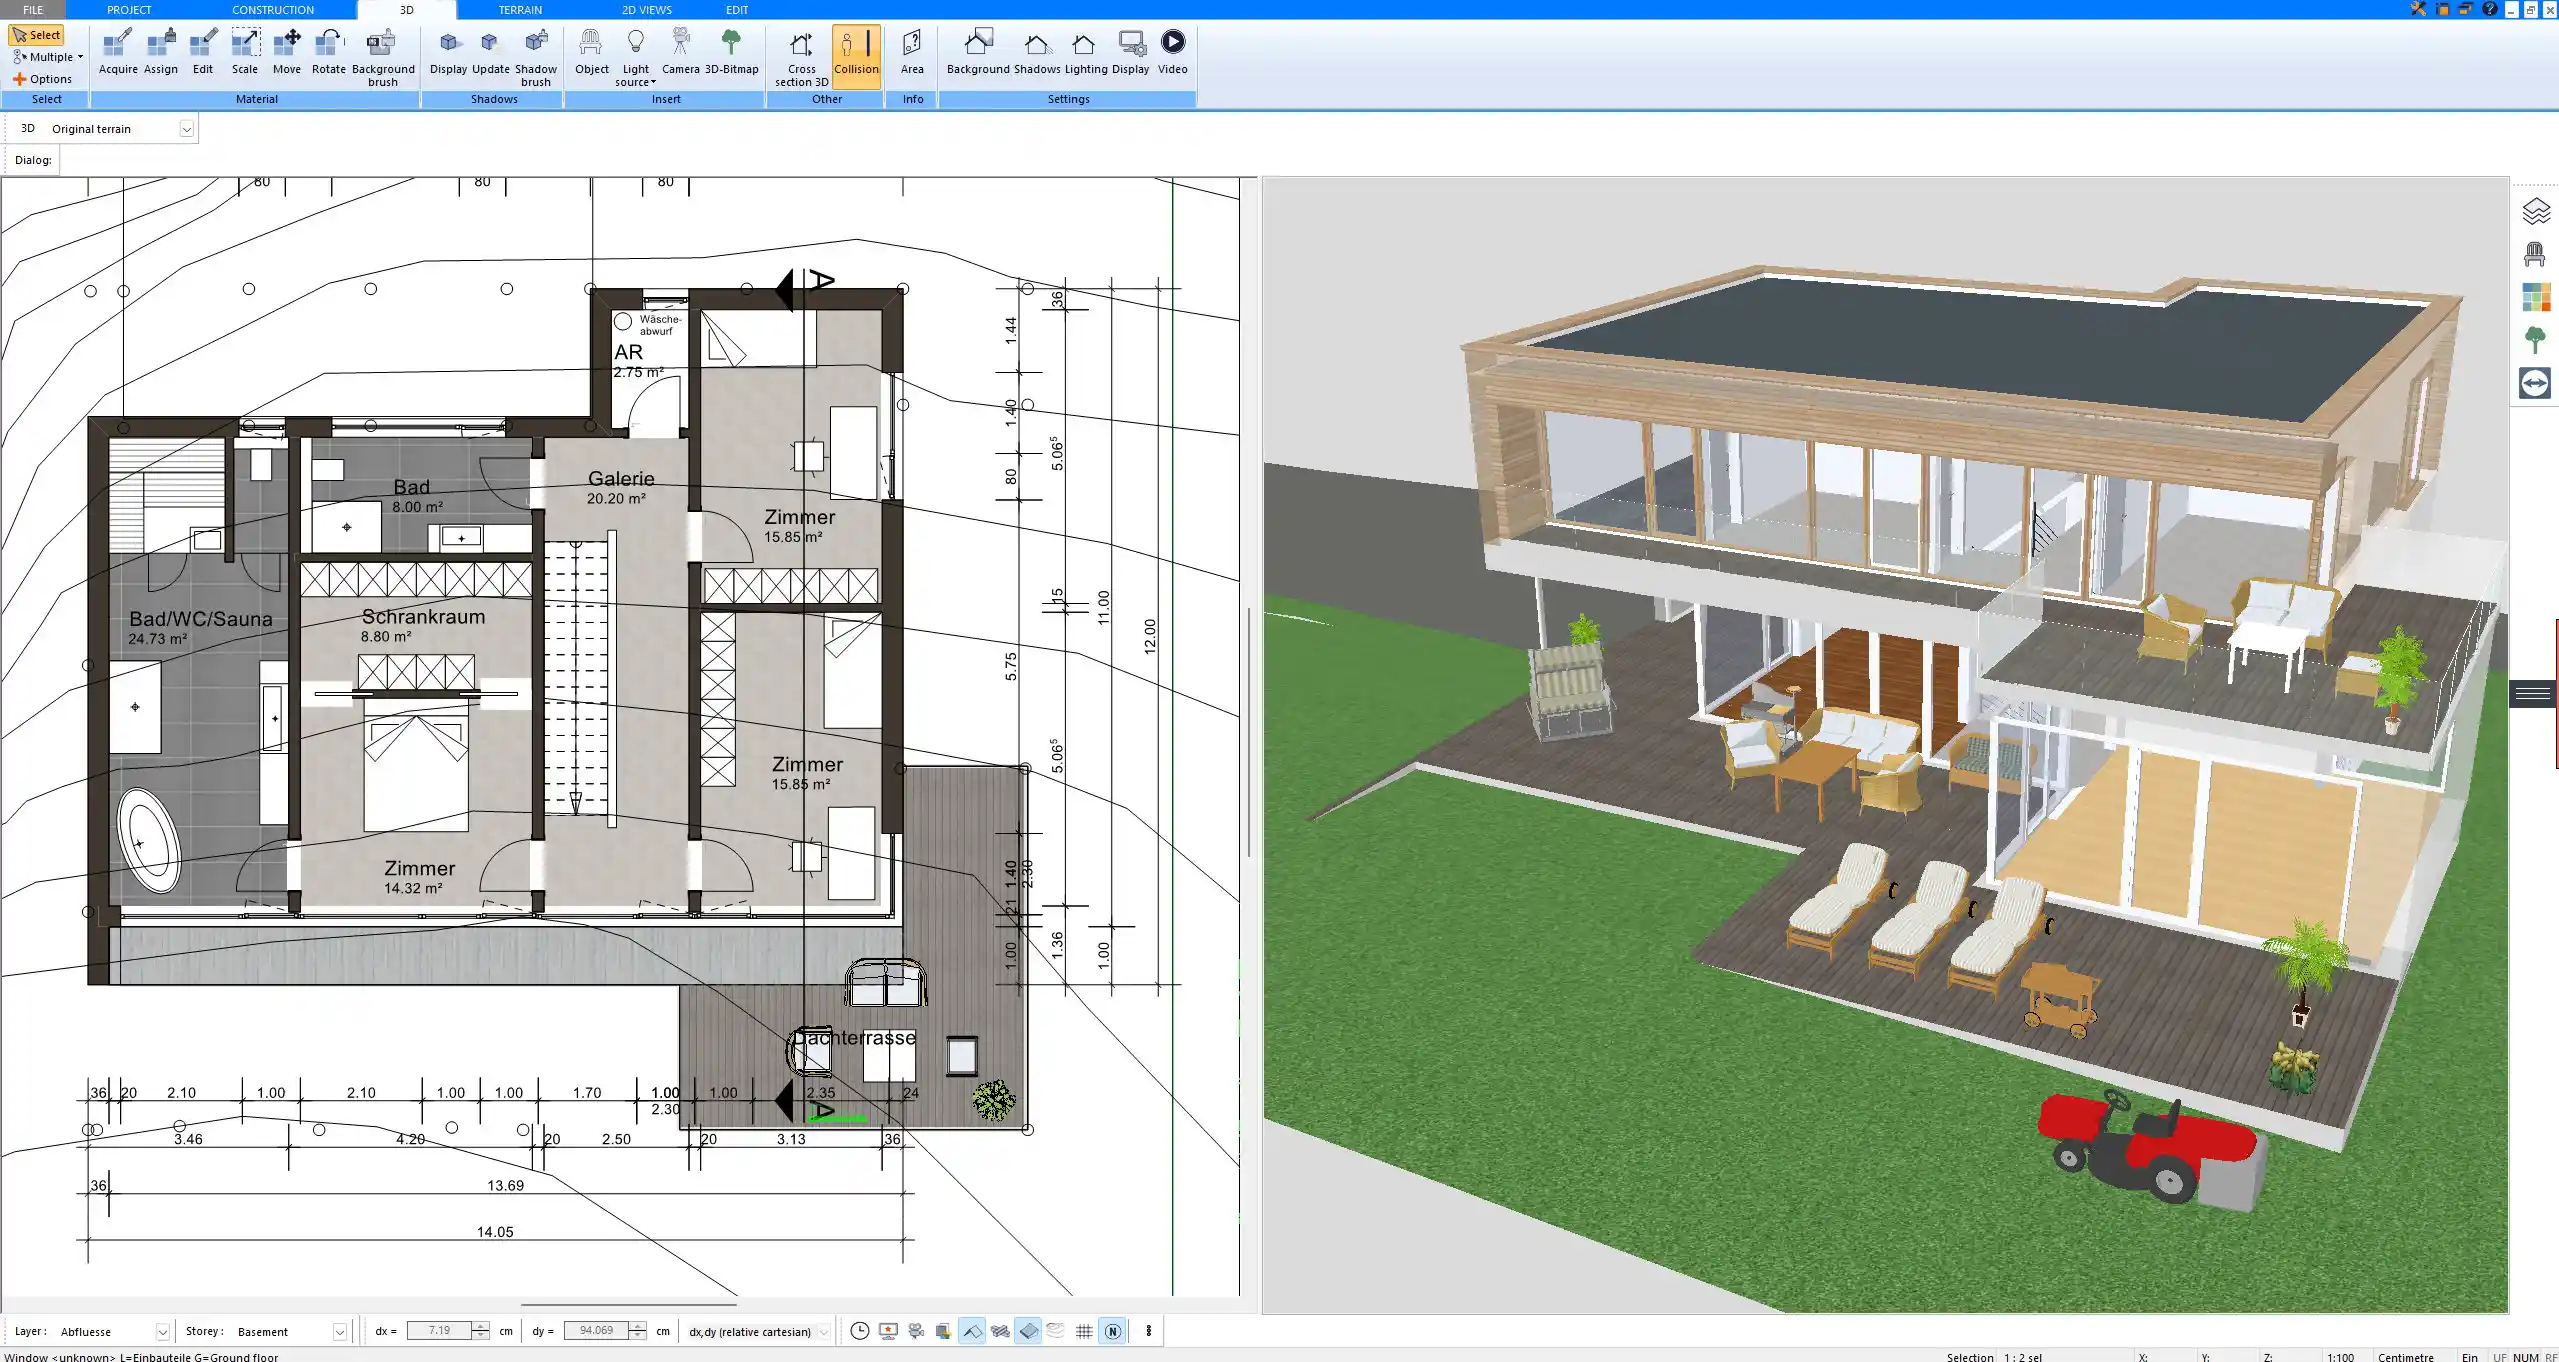This screenshot has height=1362, width=2559.
Task: Open the help question mark icon
Action: [x=2490, y=9]
